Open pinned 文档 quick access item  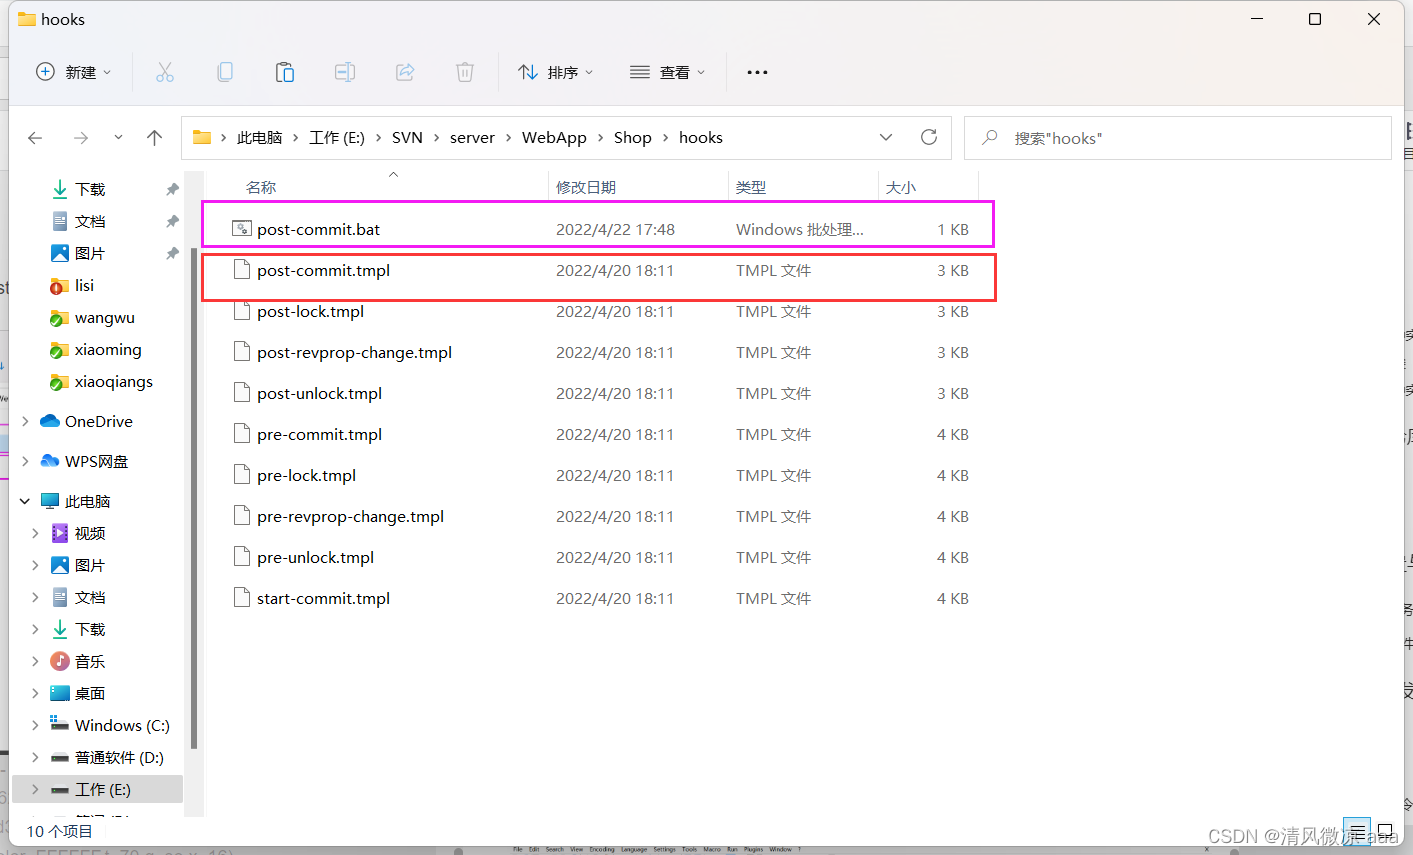(89, 221)
